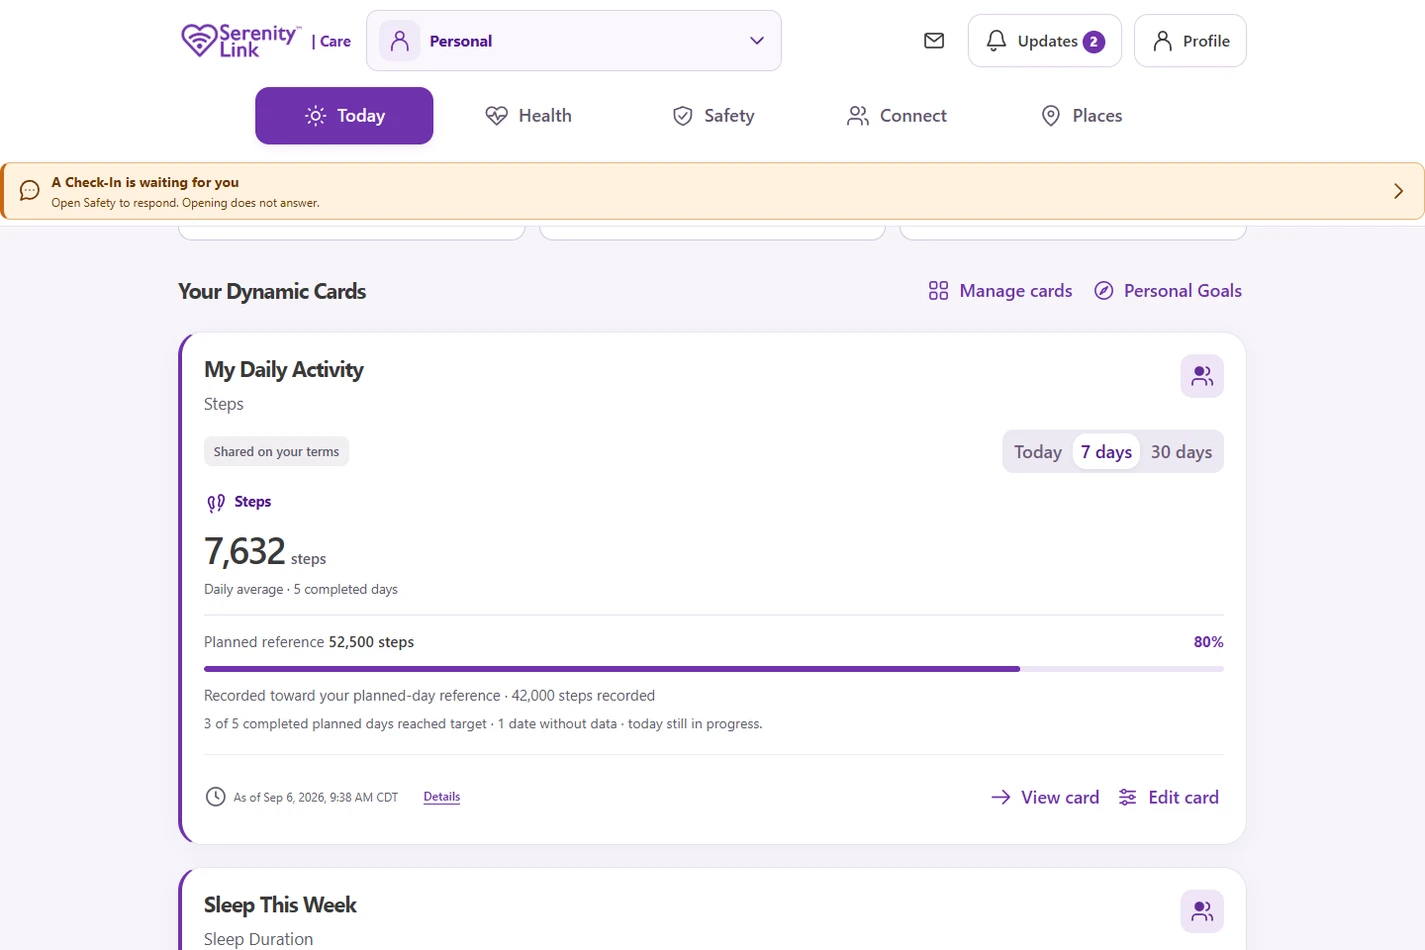The image size is (1425, 950).
Task: Select the 30 days range
Action: 1181,452
